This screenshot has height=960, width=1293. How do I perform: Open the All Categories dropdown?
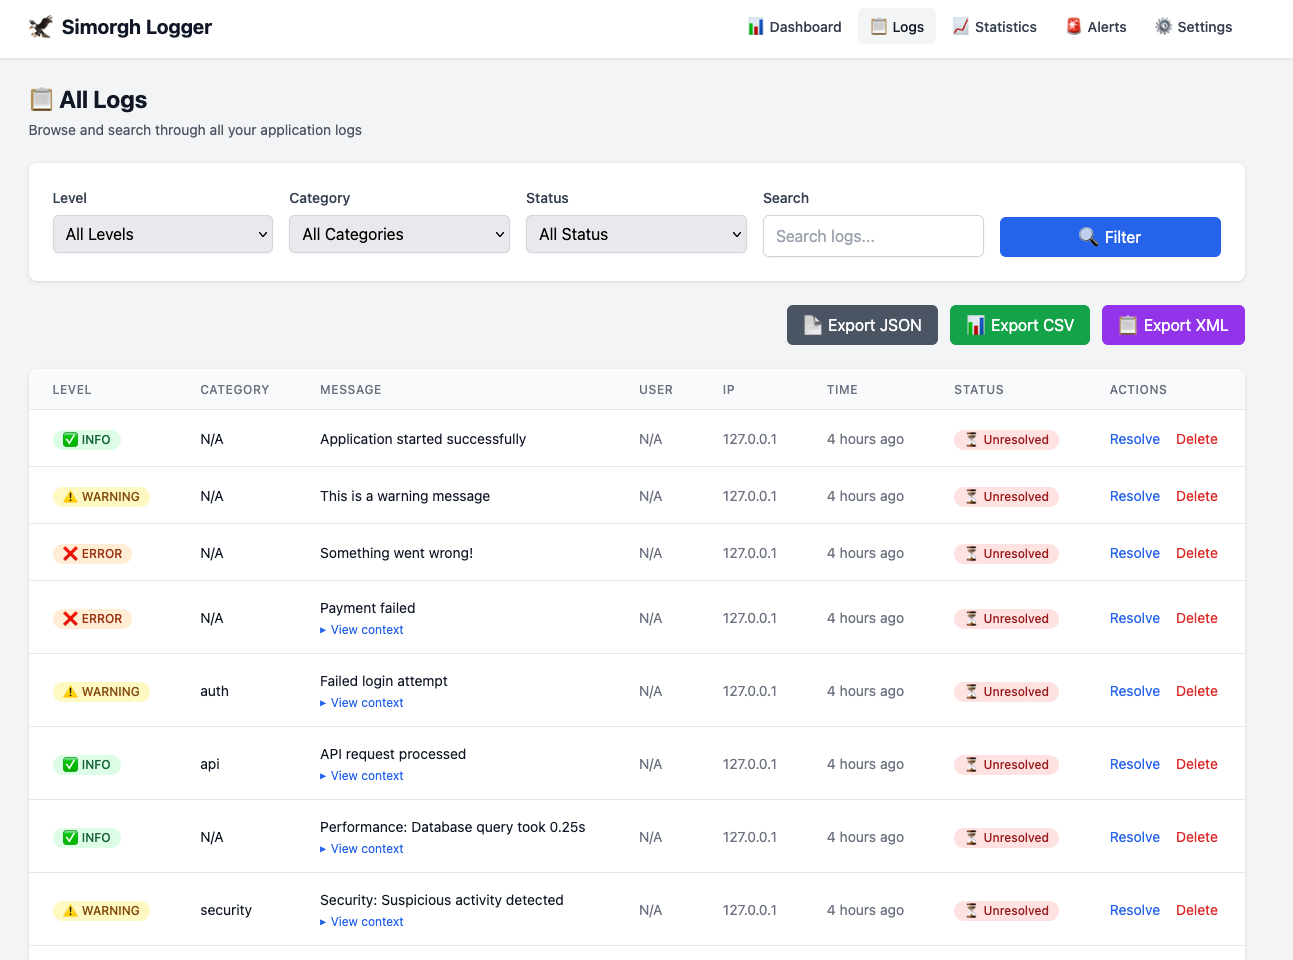point(399,234)
